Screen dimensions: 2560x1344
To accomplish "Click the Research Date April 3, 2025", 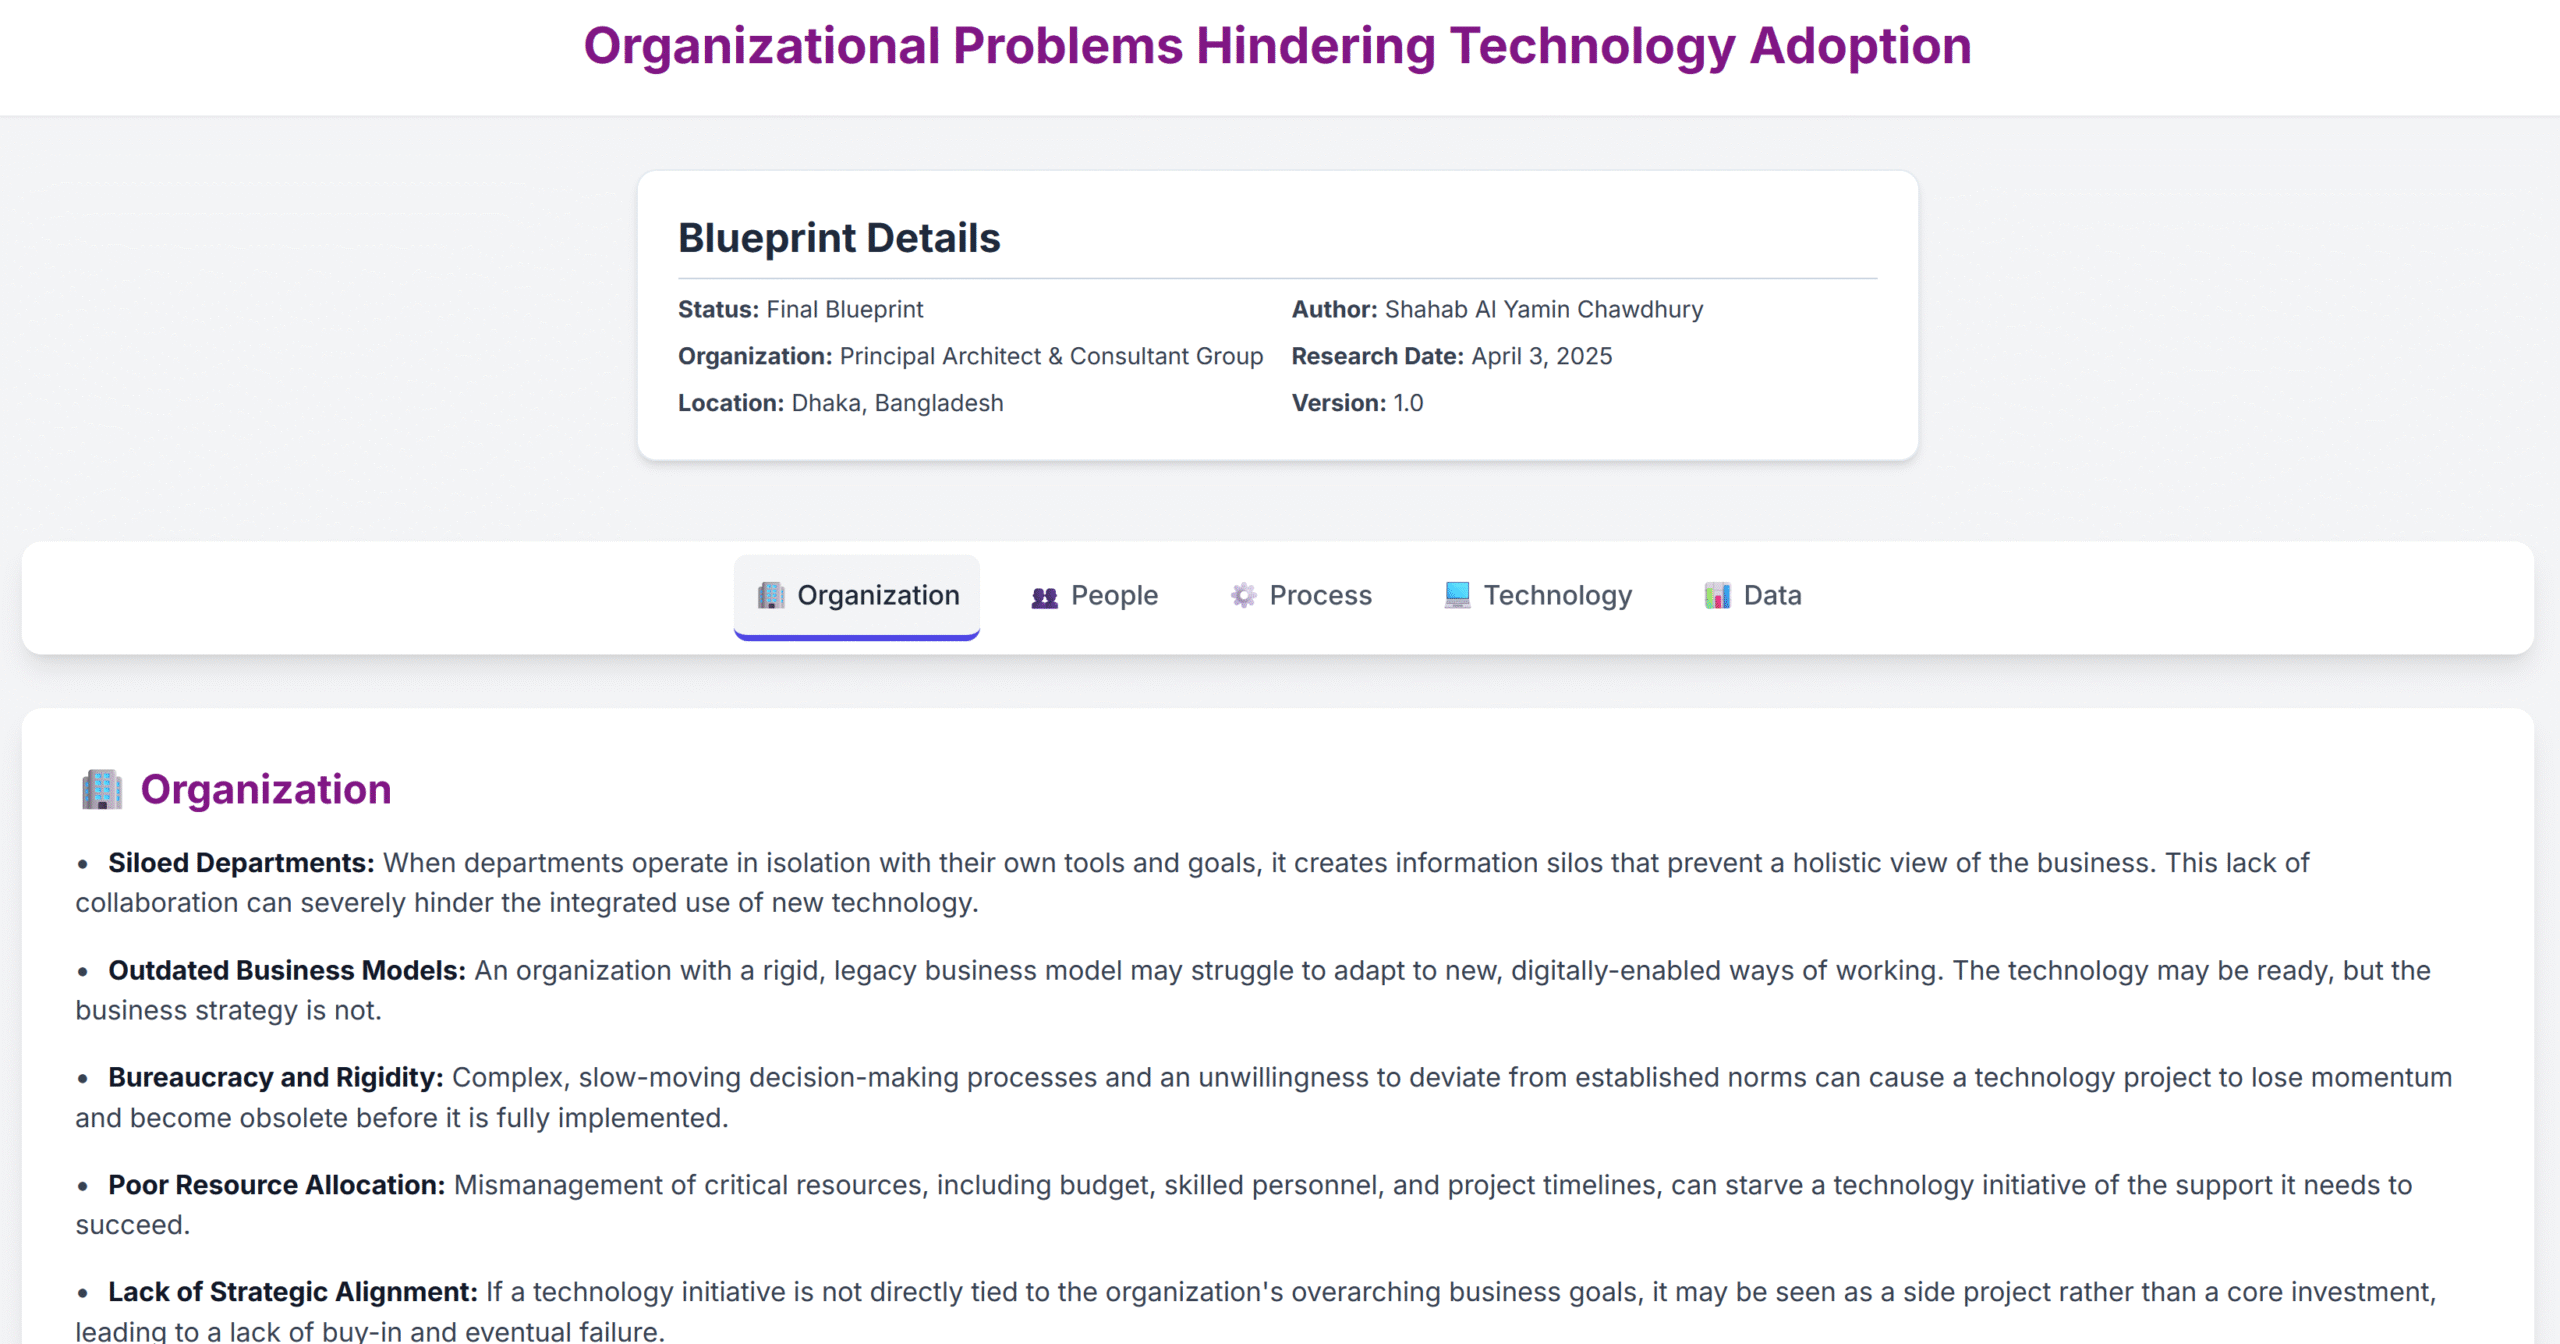I will (x=1541, y=356).
